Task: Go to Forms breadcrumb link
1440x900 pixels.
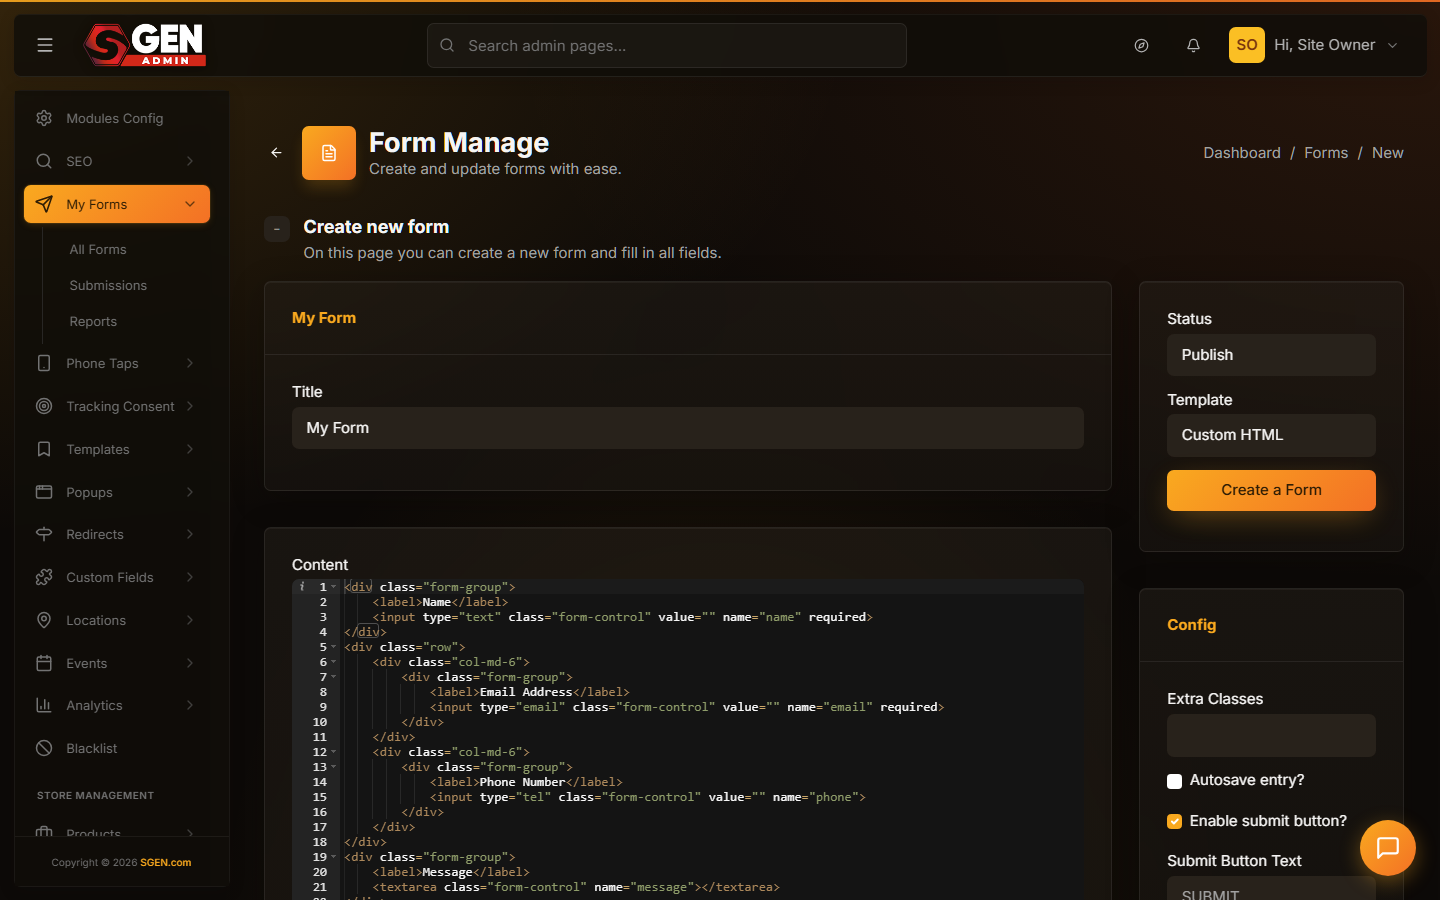Action: click(1325, 153)
